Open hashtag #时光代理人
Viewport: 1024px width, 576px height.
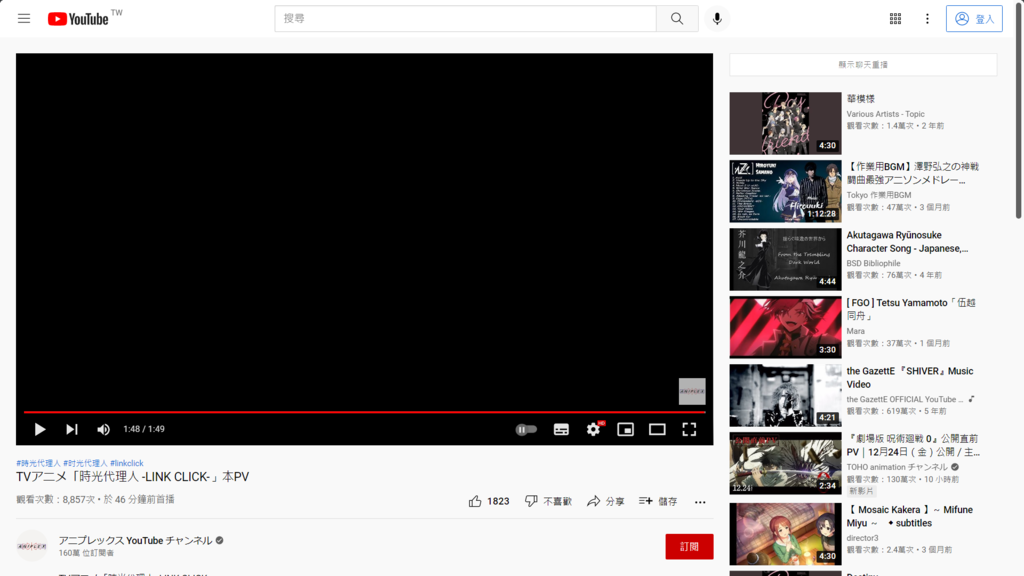[x=86, y=463]
